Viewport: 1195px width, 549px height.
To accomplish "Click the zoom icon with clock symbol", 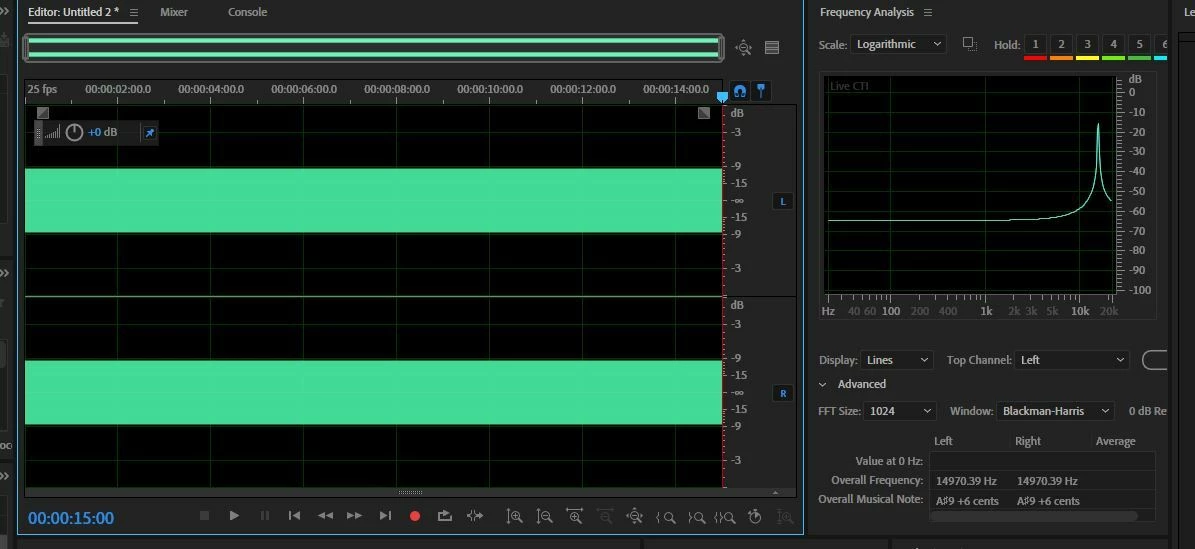I will (754, 517).
